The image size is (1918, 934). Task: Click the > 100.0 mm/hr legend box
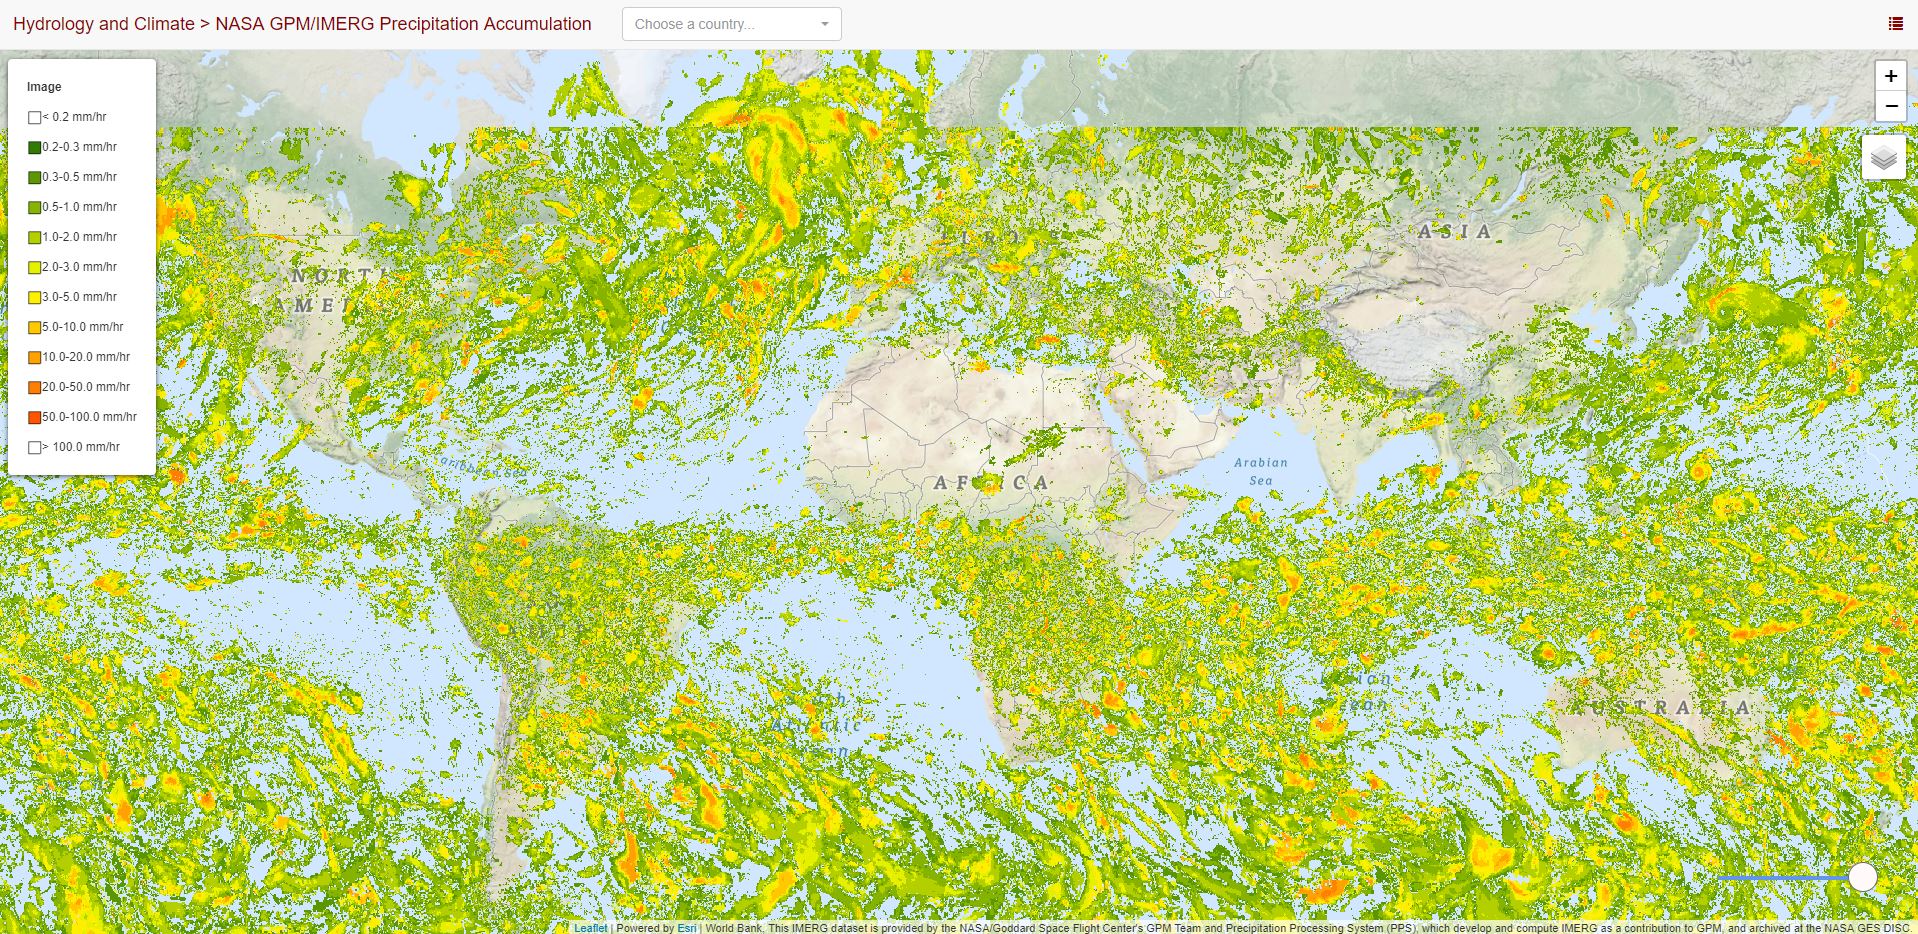tap(35, 448)
